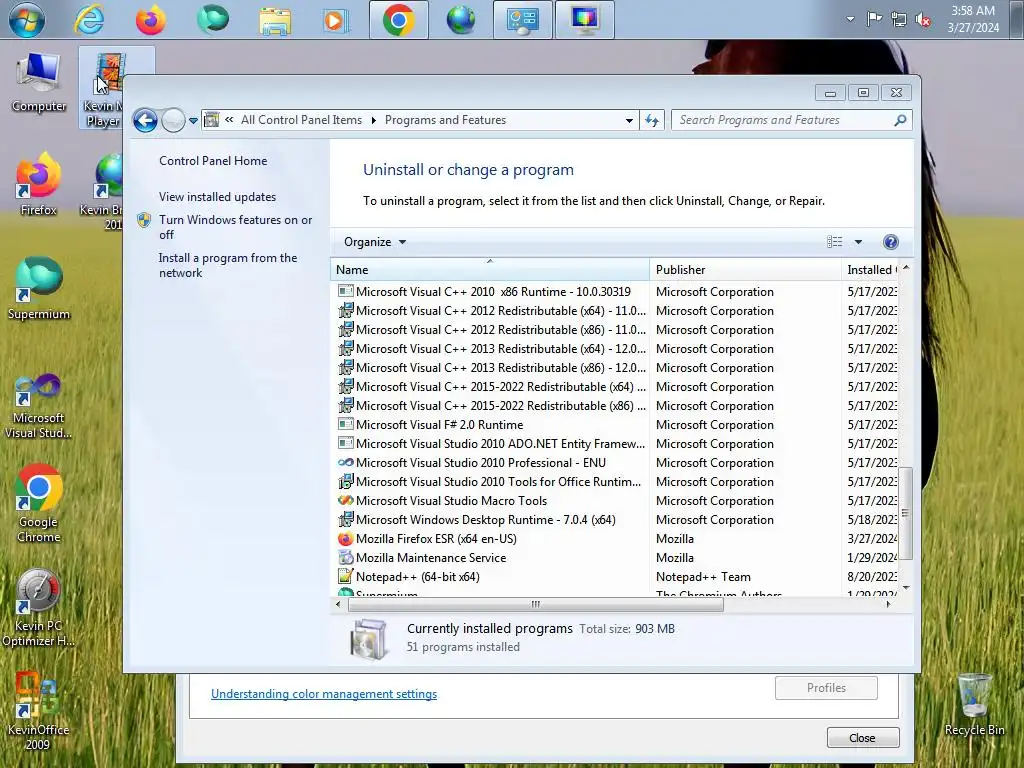
Task: Click the muted volume tray icon
Action: coord(923,20)
